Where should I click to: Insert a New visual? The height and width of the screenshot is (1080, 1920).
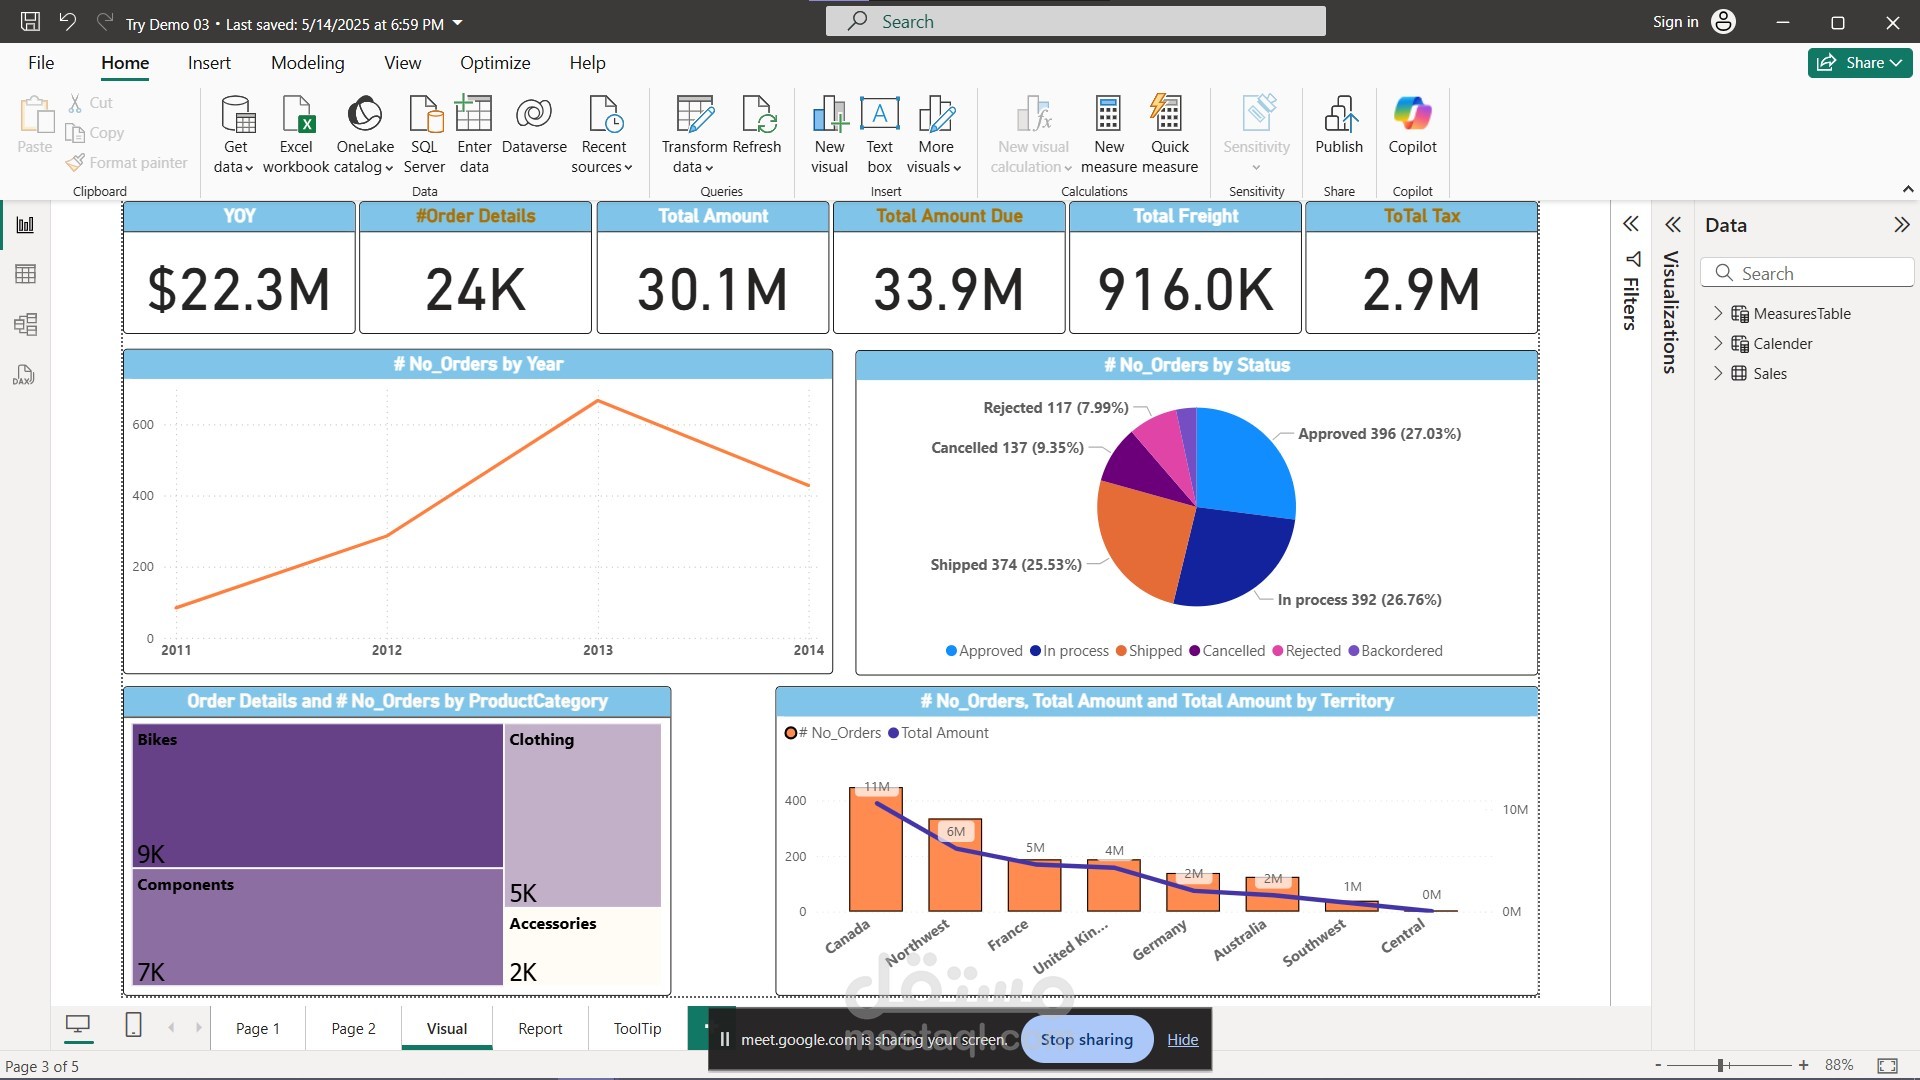tap(829, 135)
